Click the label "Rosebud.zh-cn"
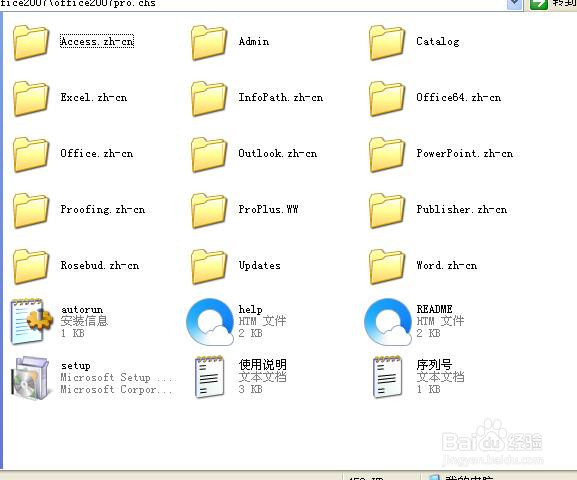The height and width of the screenshot is (480, 577). pyautogui.click(x=100, y=265)
